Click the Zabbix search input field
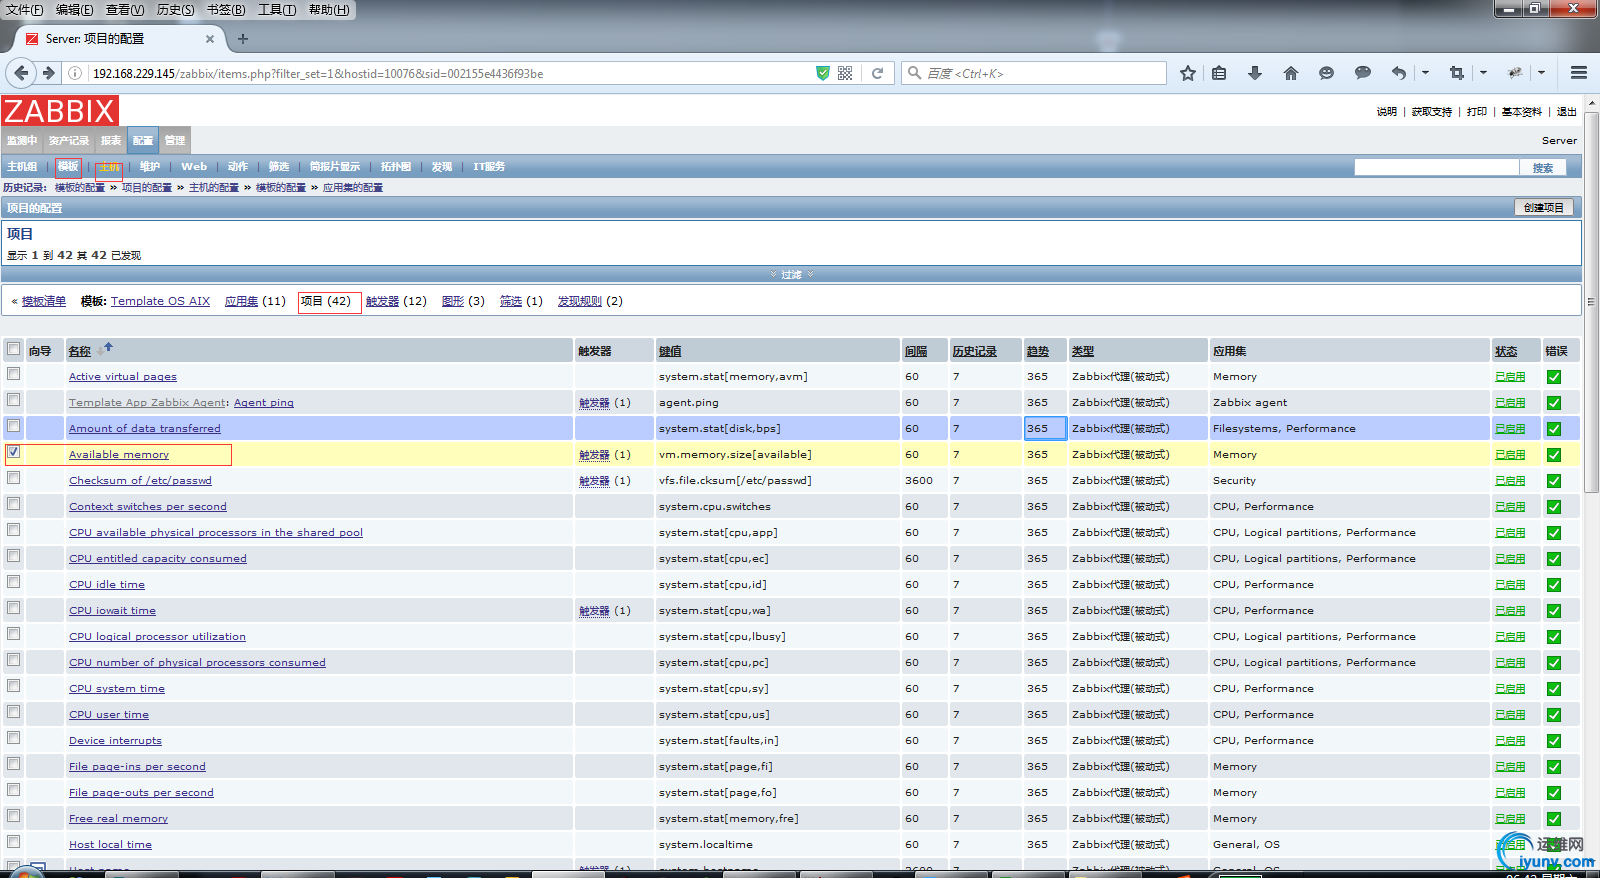1600x878 pixels. coord(1436,167)
